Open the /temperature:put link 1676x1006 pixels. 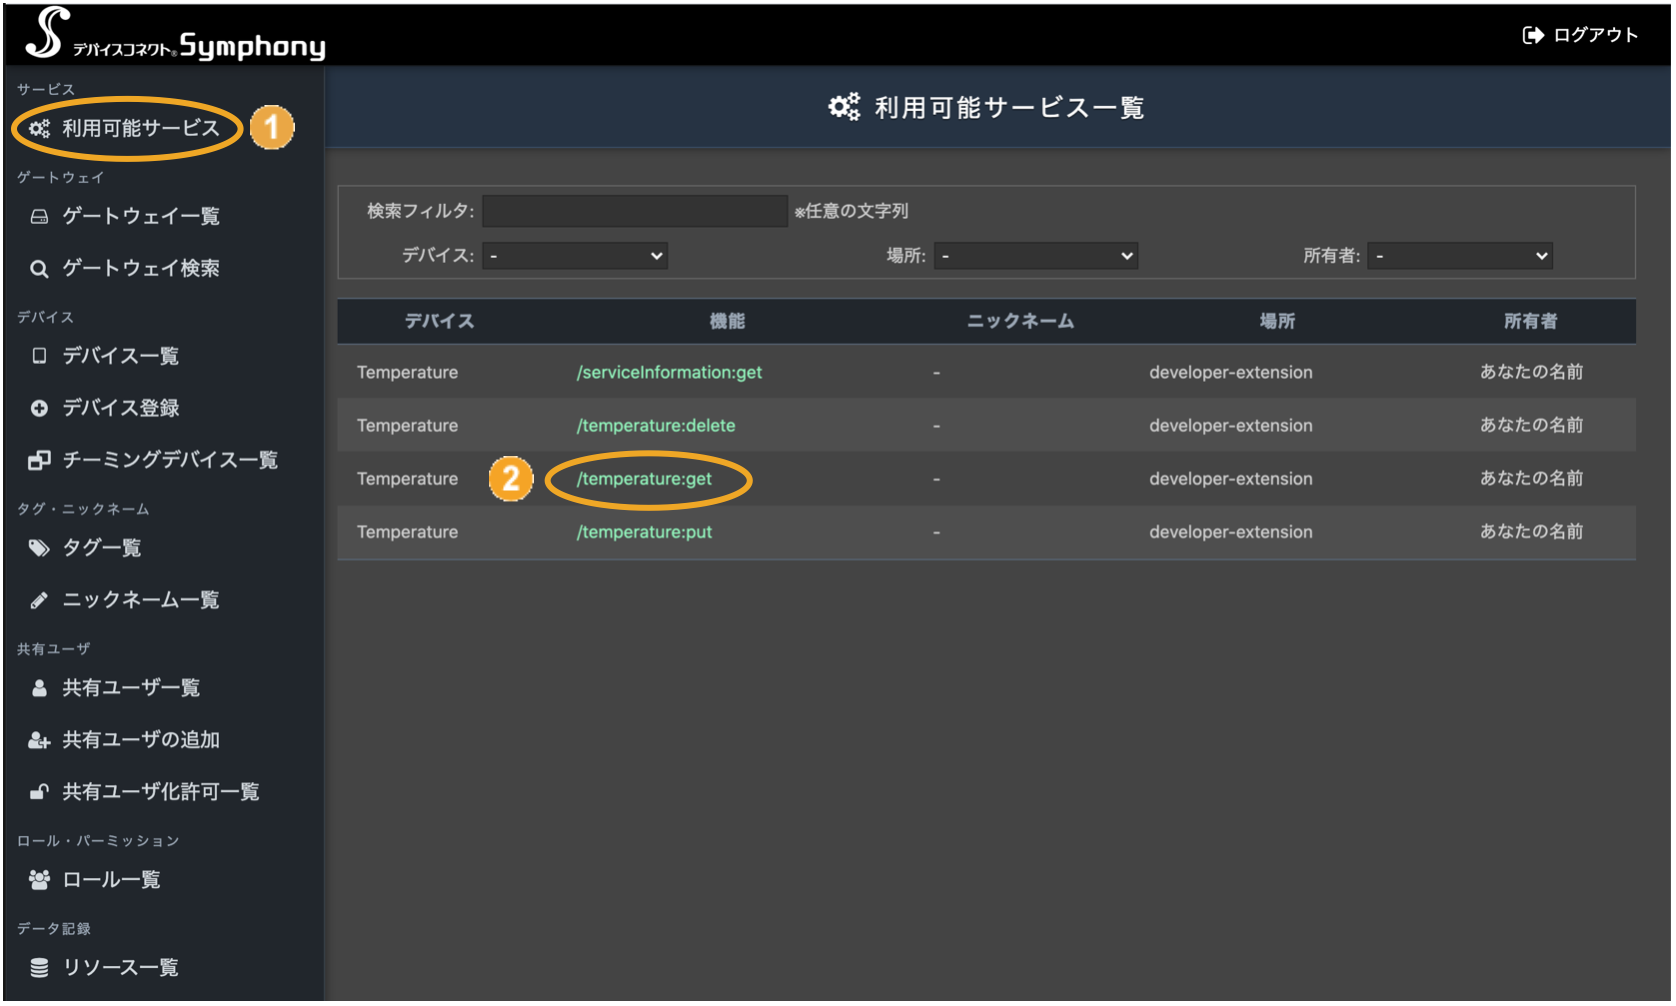point(644,532)
